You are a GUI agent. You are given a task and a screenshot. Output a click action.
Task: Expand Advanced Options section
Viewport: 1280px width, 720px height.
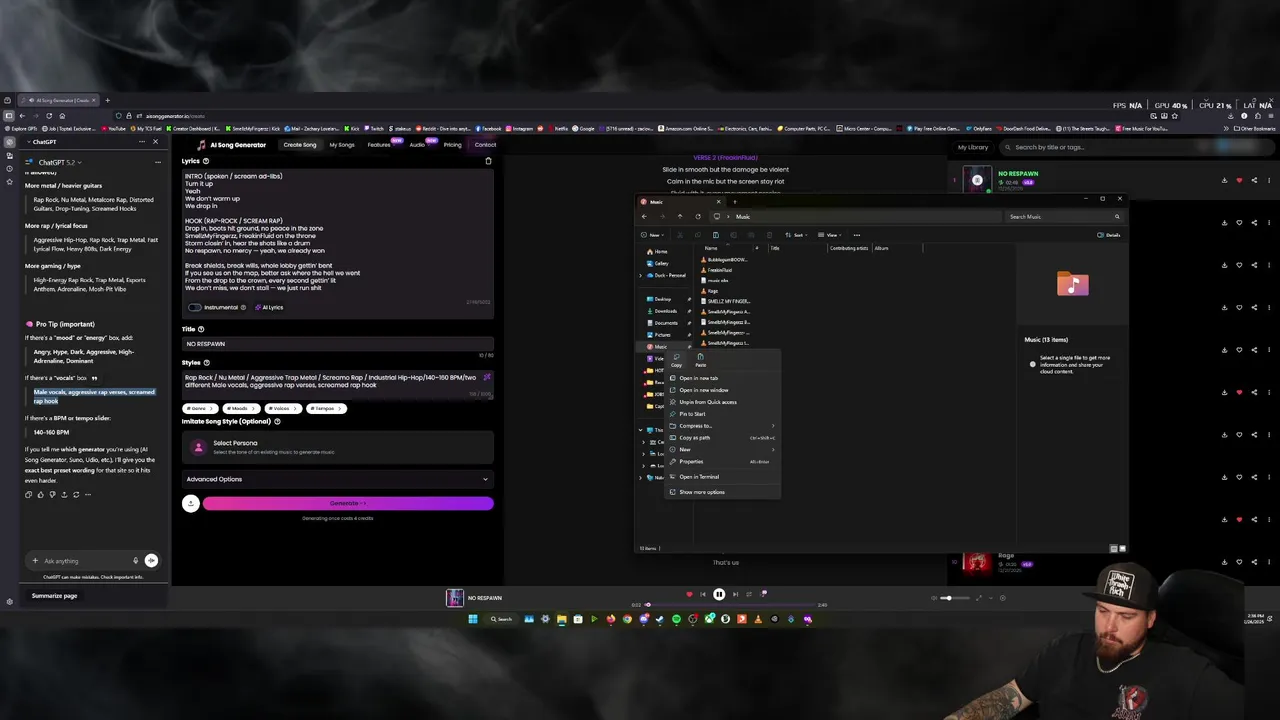coord(337,479)
